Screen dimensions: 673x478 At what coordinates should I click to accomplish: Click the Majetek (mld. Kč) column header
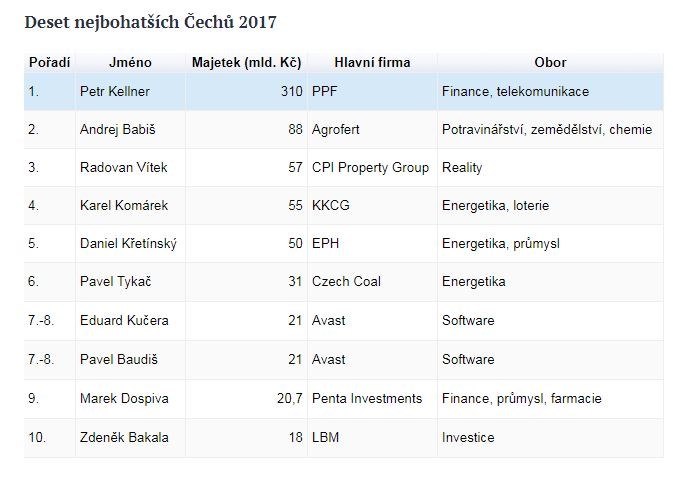pos(246,62)
